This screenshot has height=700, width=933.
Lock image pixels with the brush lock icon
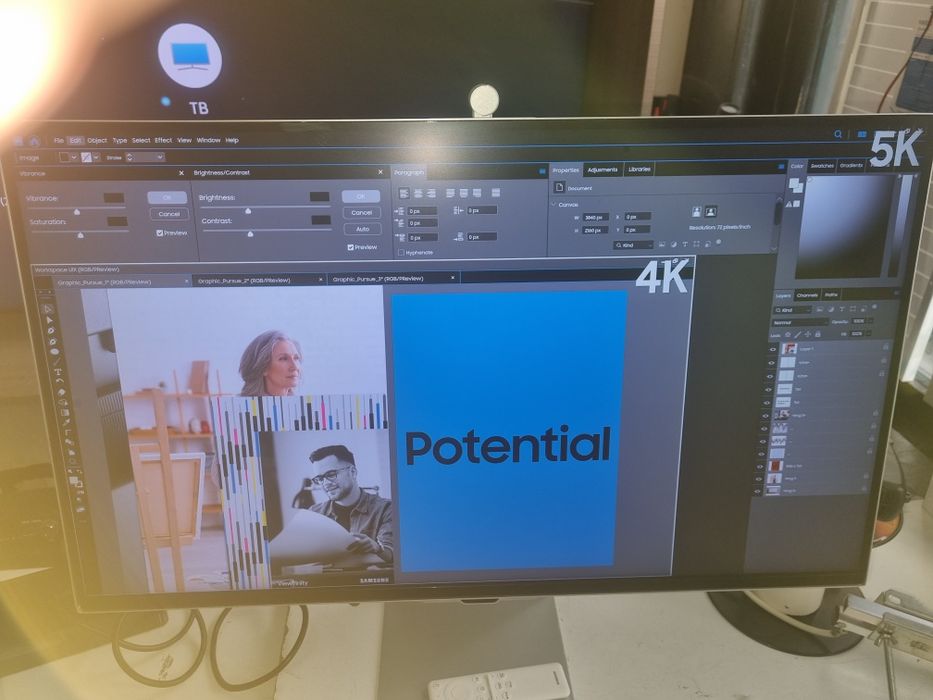(798, 335)
